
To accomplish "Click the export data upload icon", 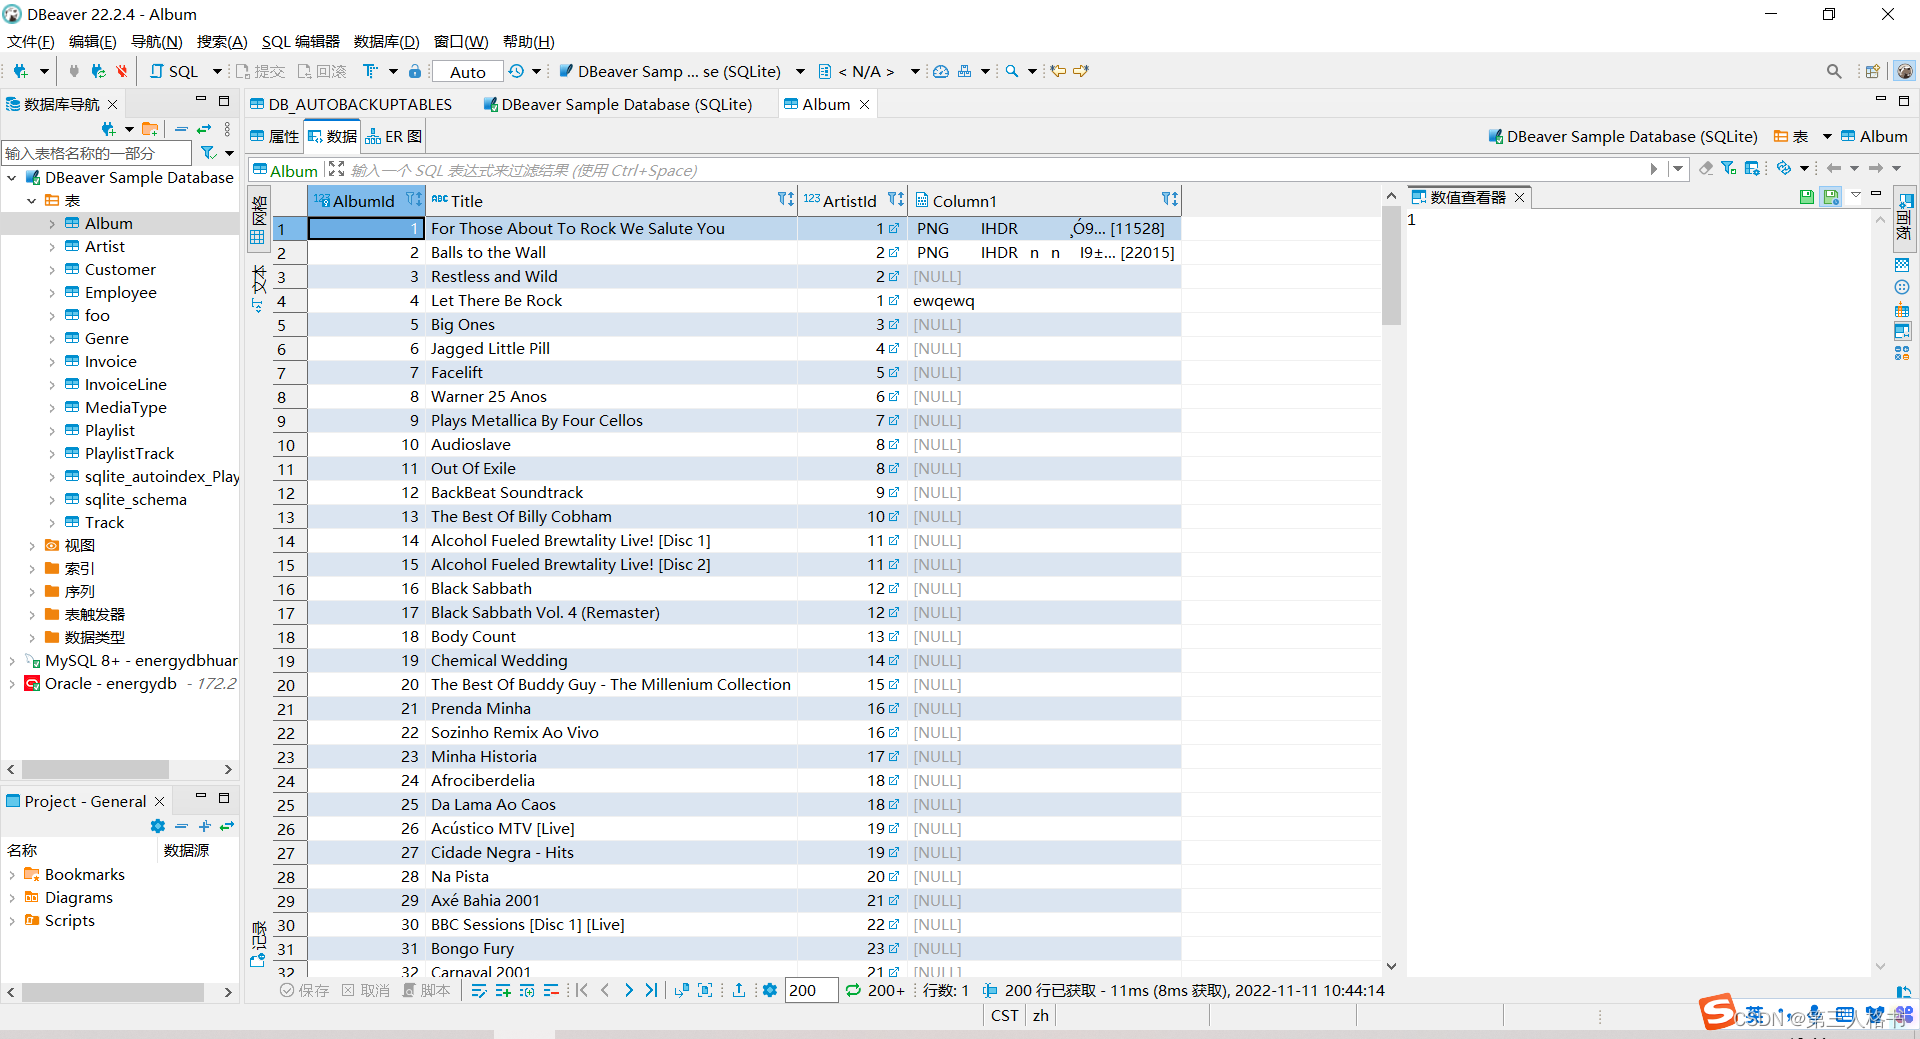I will click(x=739, y=990).
